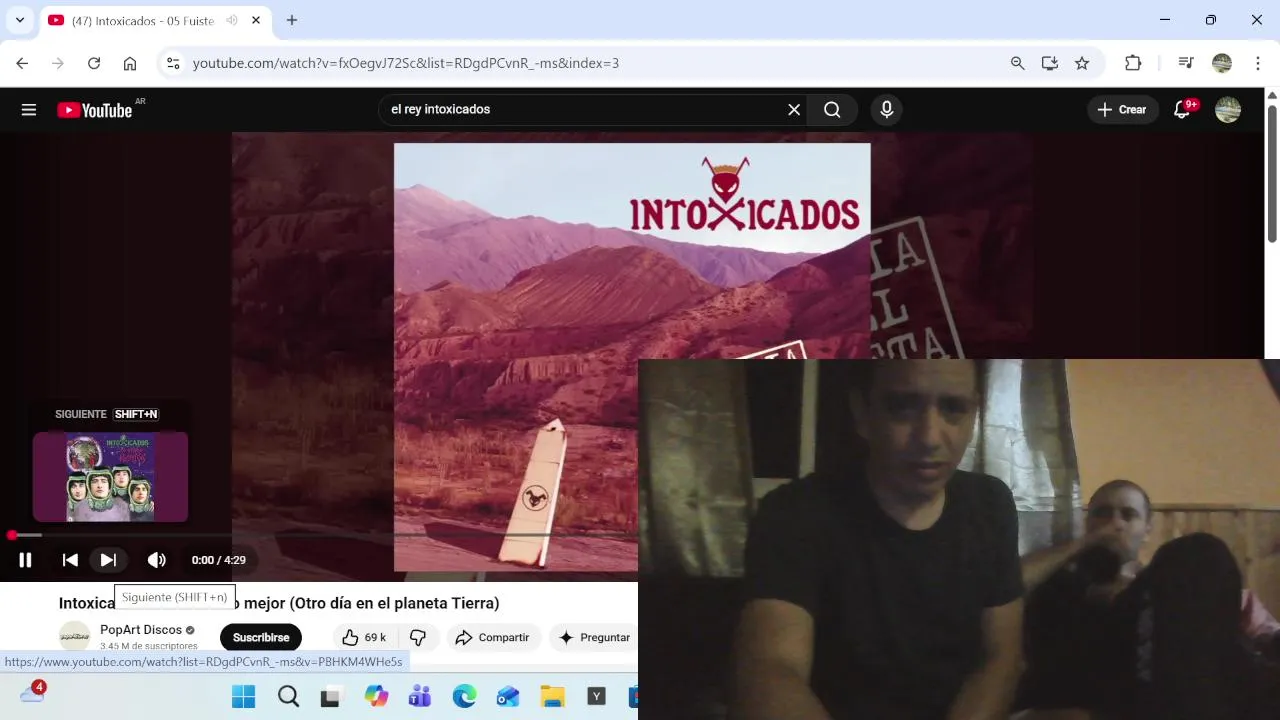
Task: Click the '3.45 M de suscriptores' text
Action: coord(149,646)
